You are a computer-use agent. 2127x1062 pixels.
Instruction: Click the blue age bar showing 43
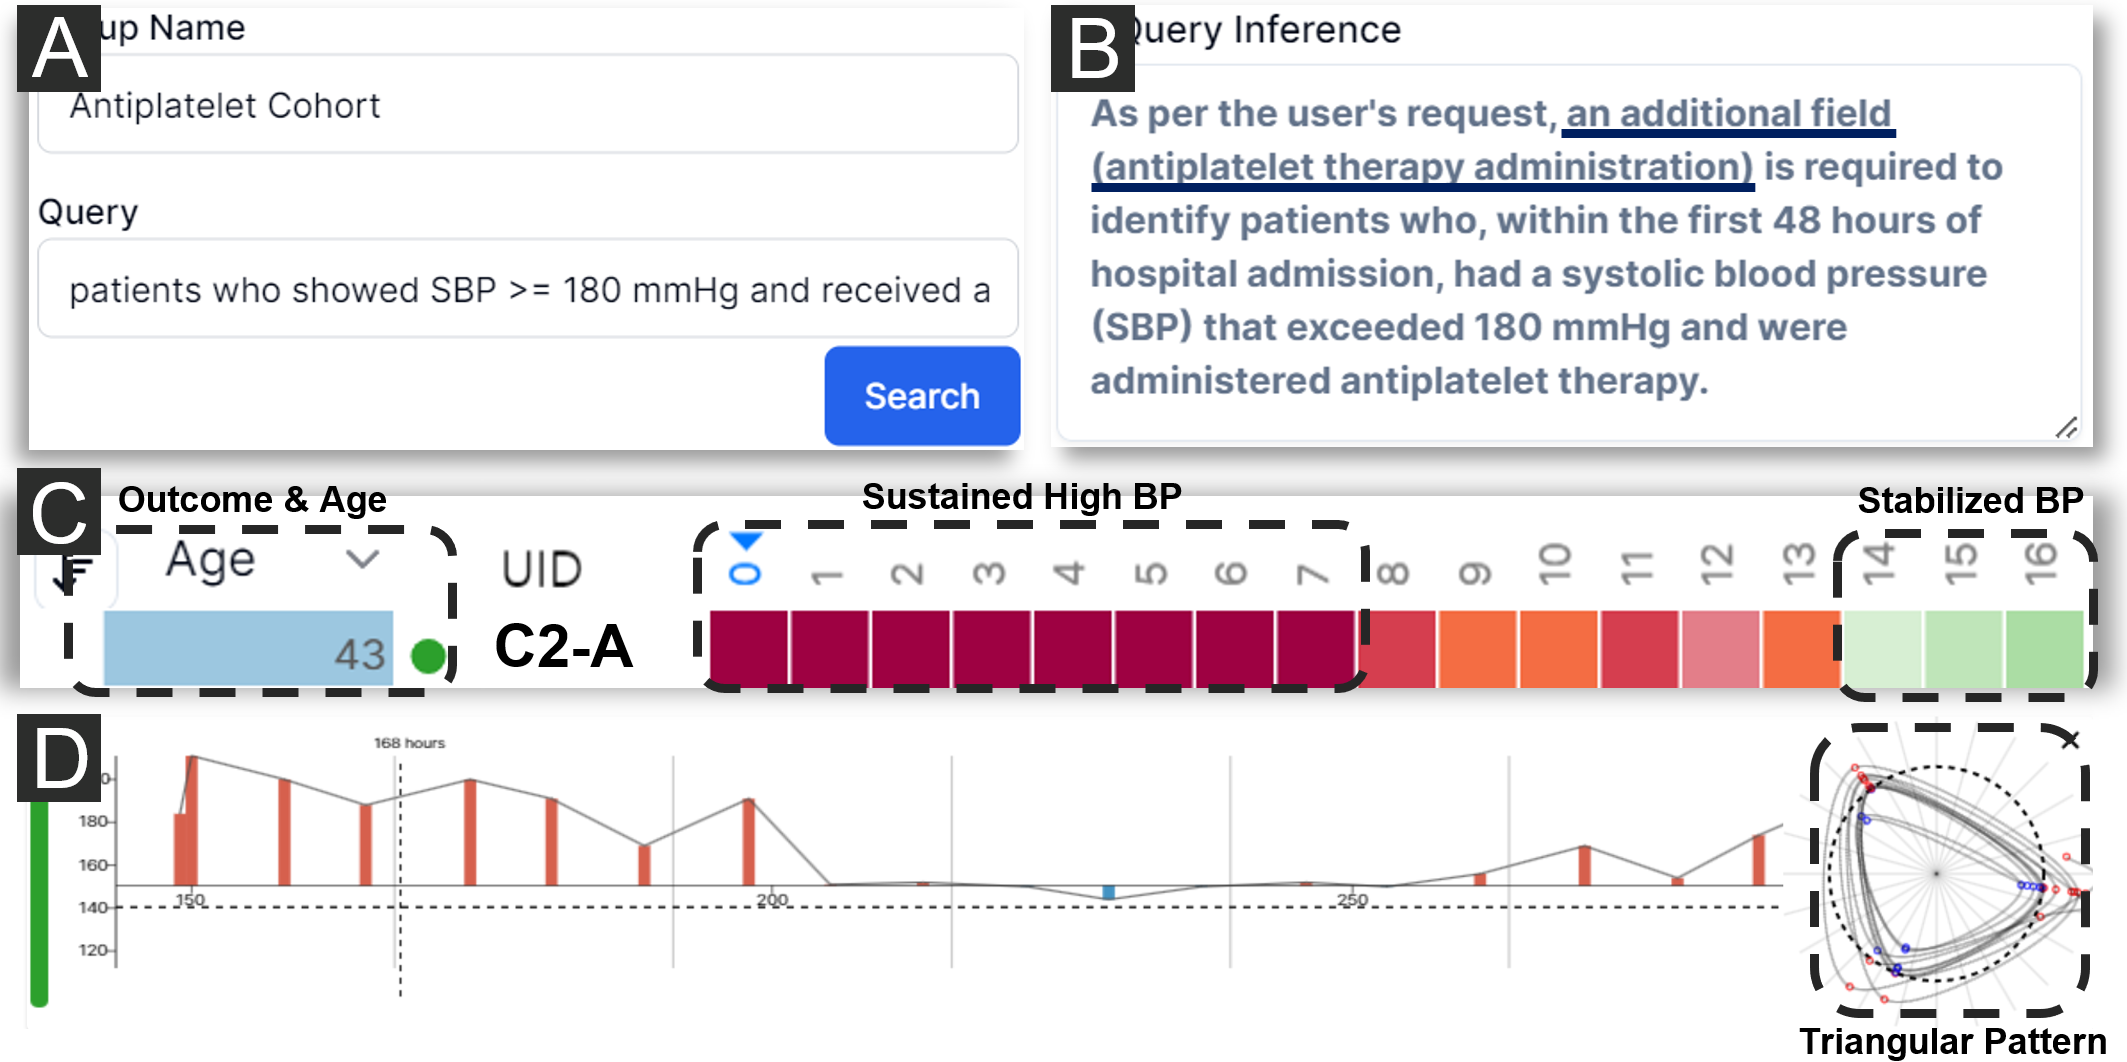point(248,650)
